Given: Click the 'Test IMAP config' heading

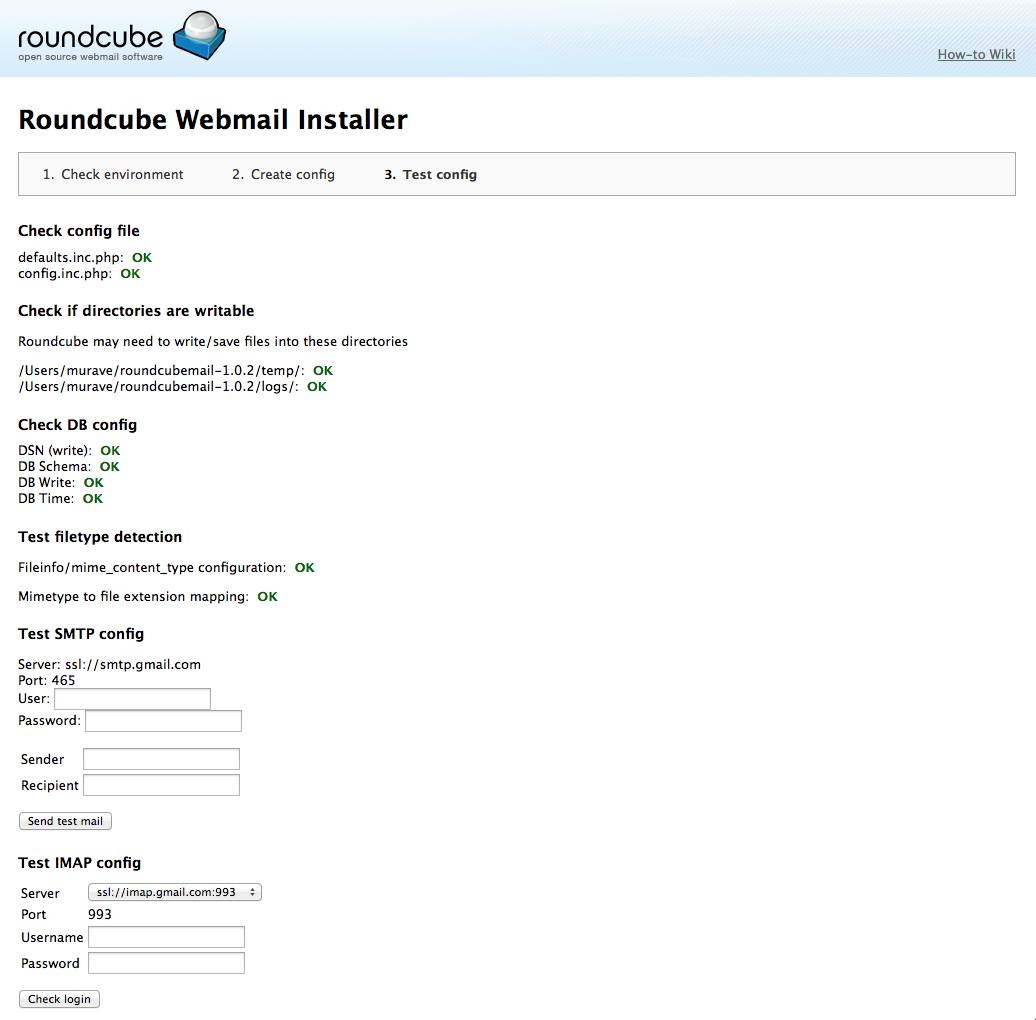Looking at the screenshot, I should [x=80, y=863].
